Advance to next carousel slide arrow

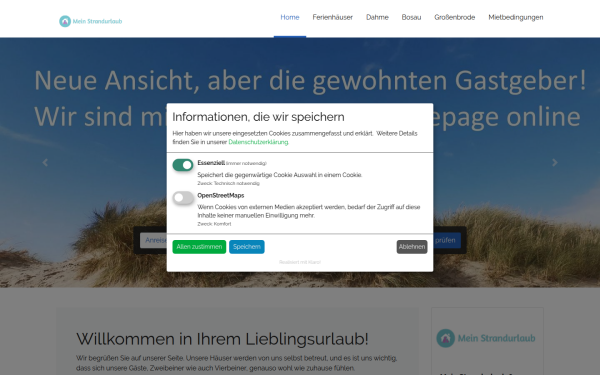click(x=555, y=163)
